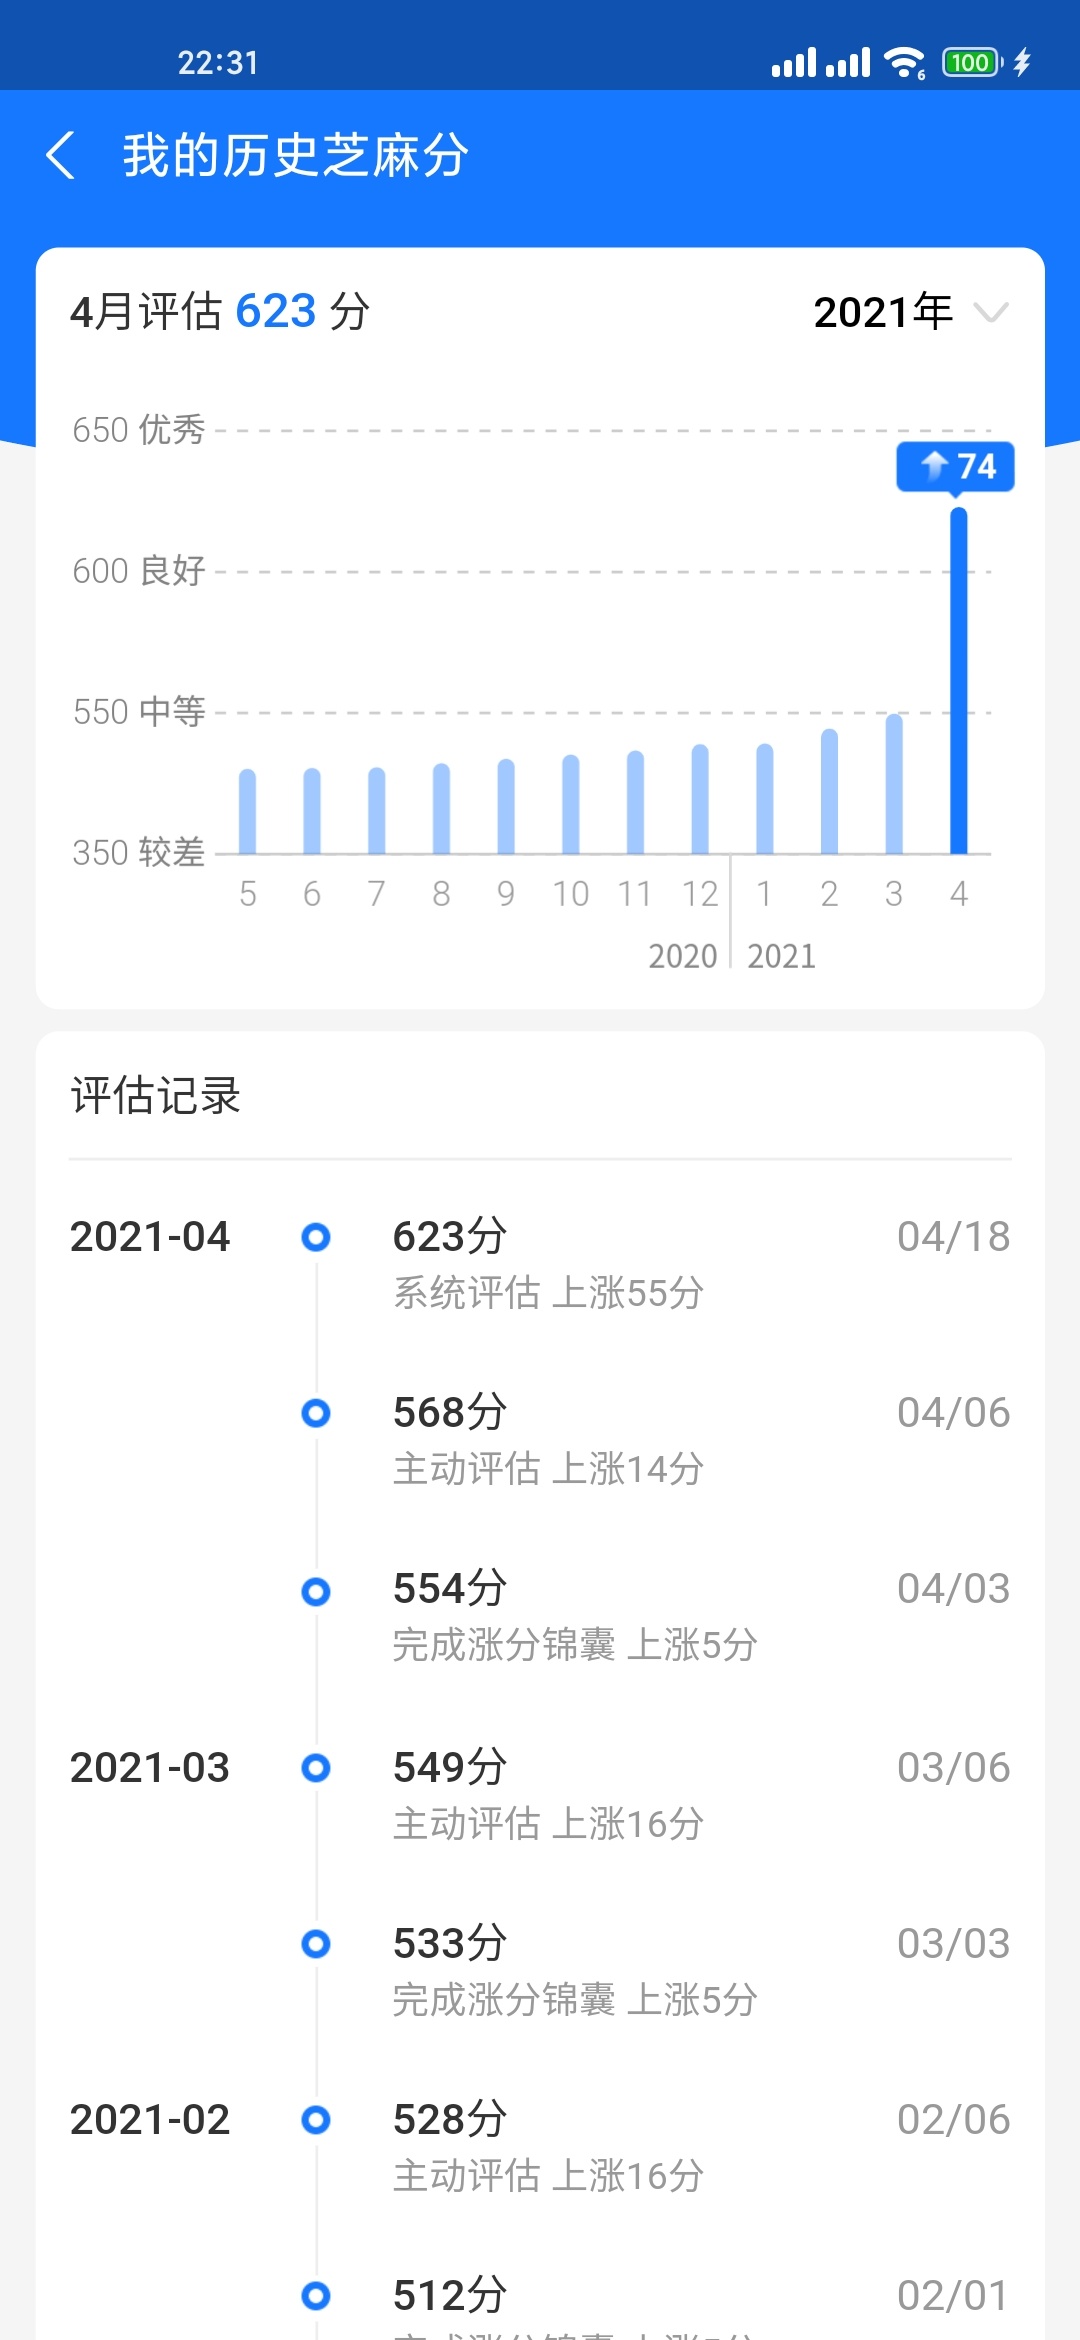
Task: Tap the 549分 record entry
Action: coord(540,1795)
